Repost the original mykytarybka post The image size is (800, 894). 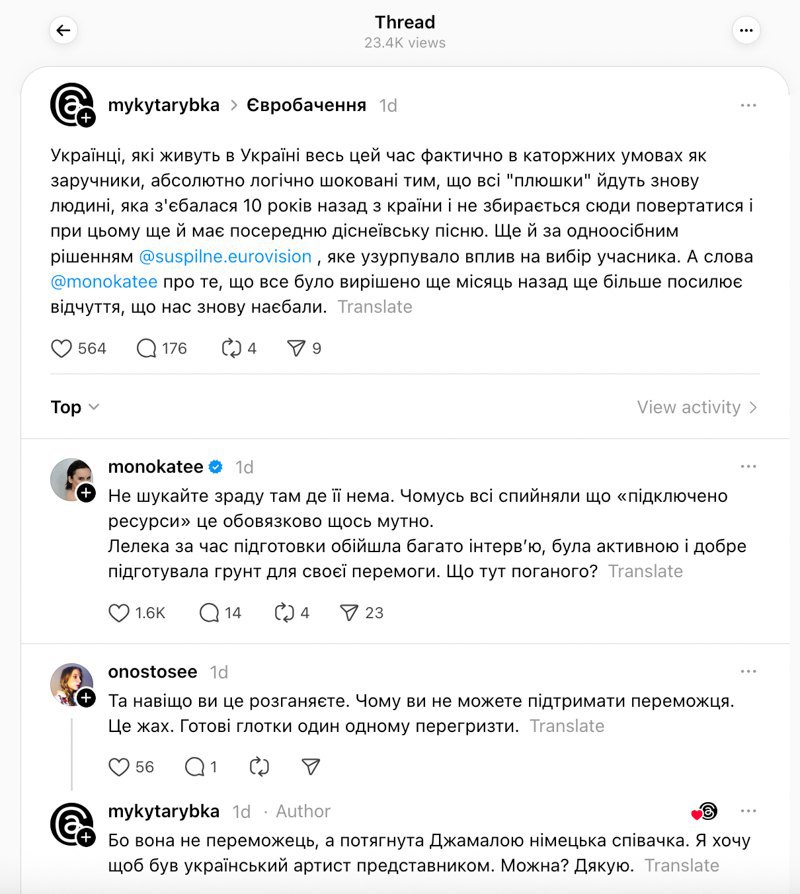click(x=232, y=348)
